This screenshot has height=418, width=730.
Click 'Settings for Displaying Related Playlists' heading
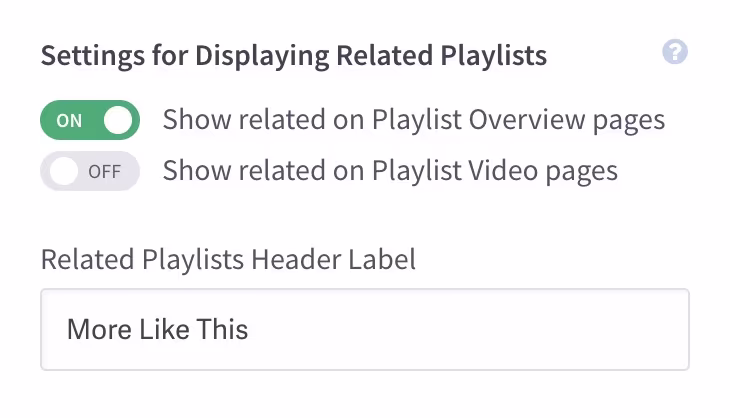tap(294, 56)
